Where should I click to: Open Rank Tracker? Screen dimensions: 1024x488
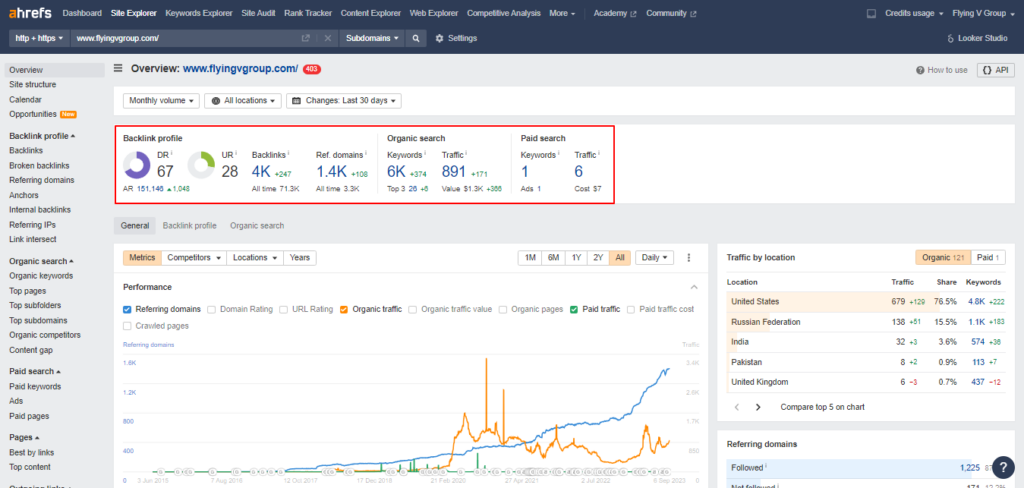pyautogui.click(x=308, y=13)
